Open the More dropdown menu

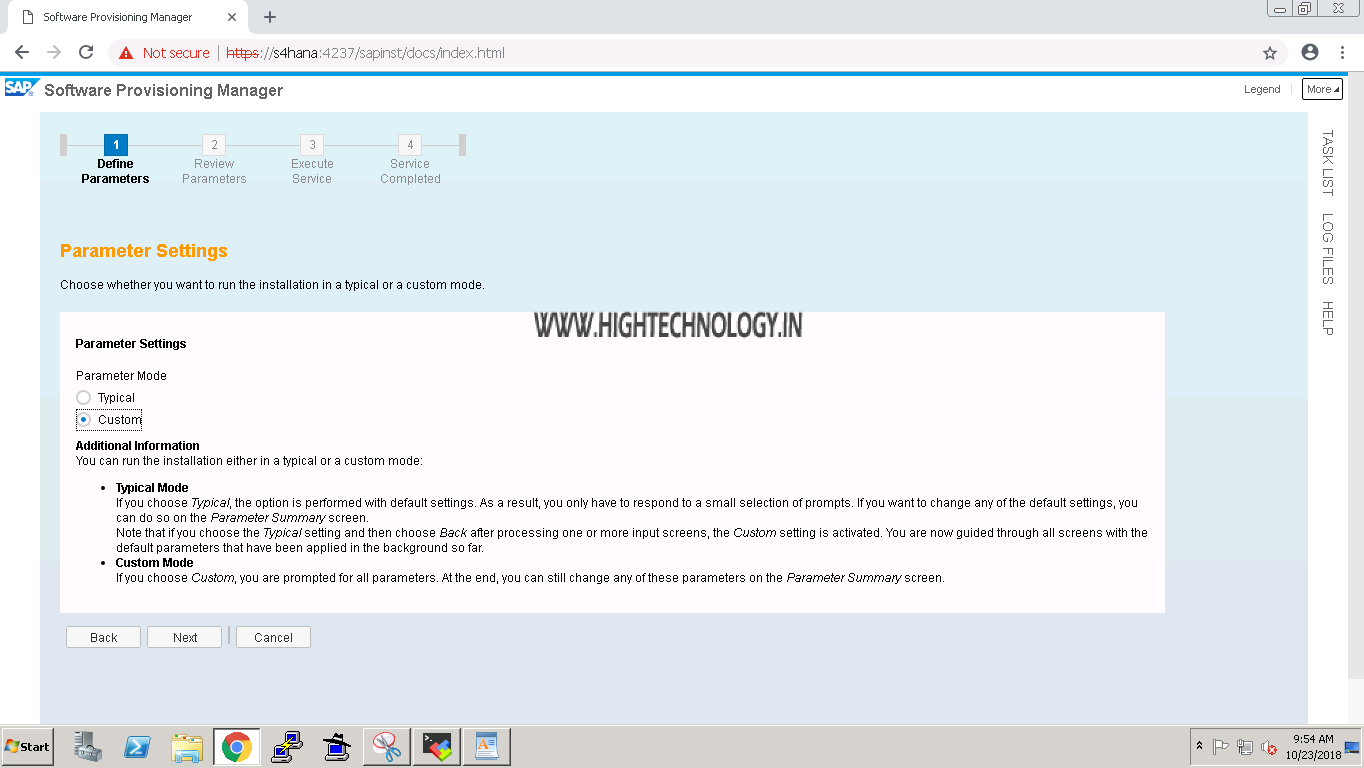(1322, 89)
